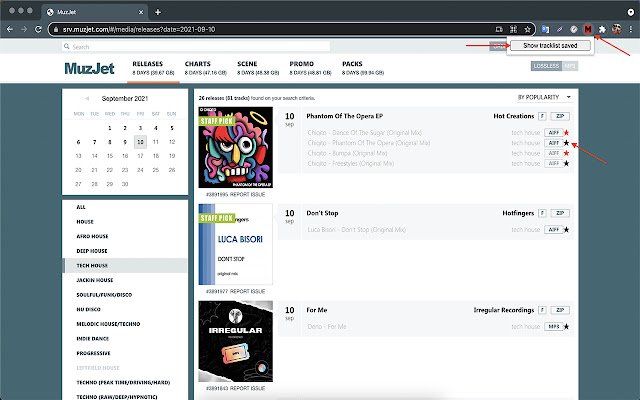Select TECH HOUSE genre filter
Screen dimensions: 640x400
(125, 265)
